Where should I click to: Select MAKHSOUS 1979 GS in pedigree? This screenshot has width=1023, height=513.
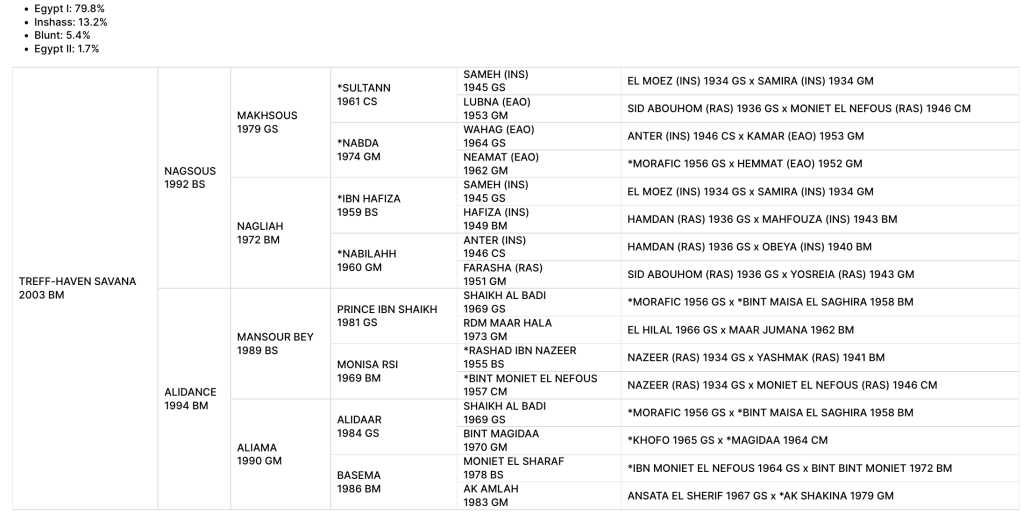pyautogui.click(x=267, y=122)
